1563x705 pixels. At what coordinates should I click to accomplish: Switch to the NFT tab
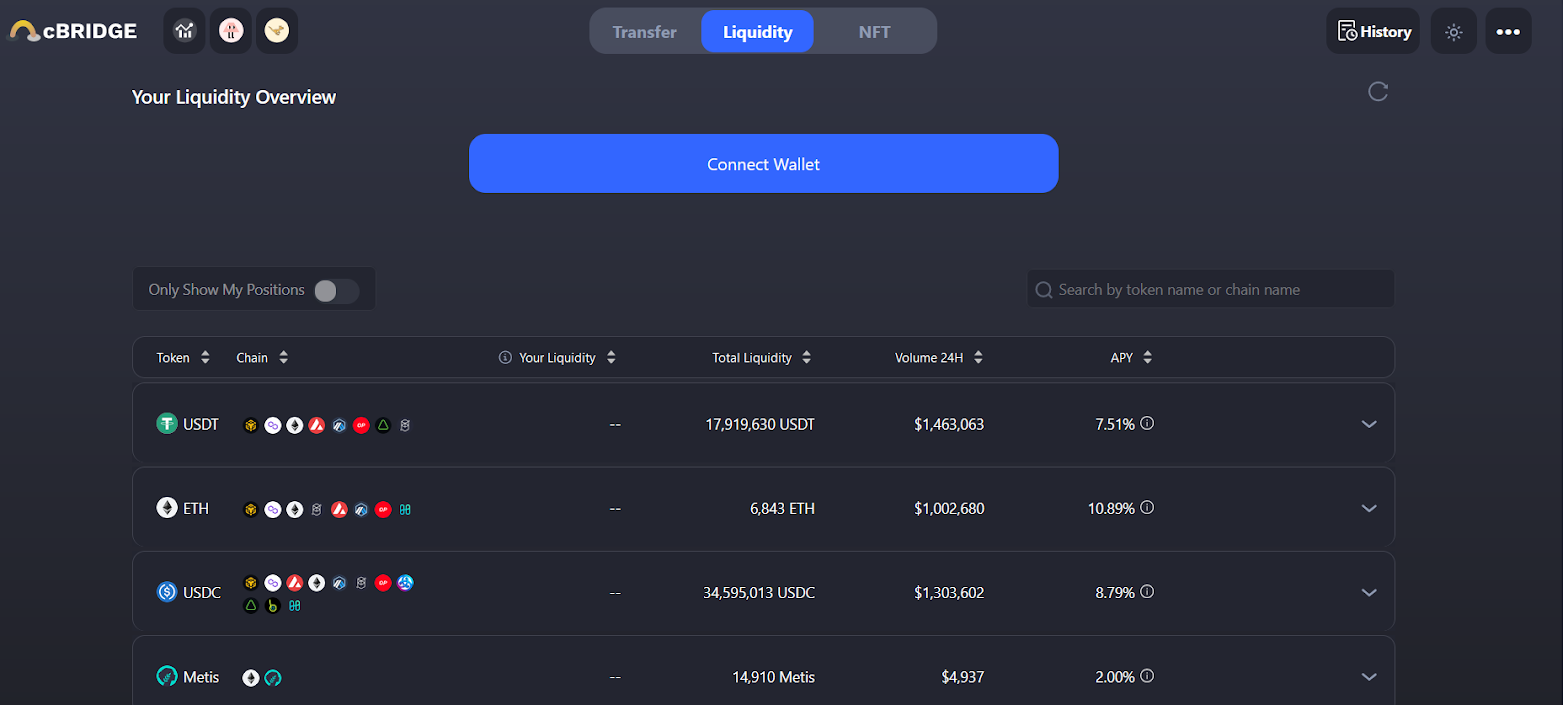(874, 32)
